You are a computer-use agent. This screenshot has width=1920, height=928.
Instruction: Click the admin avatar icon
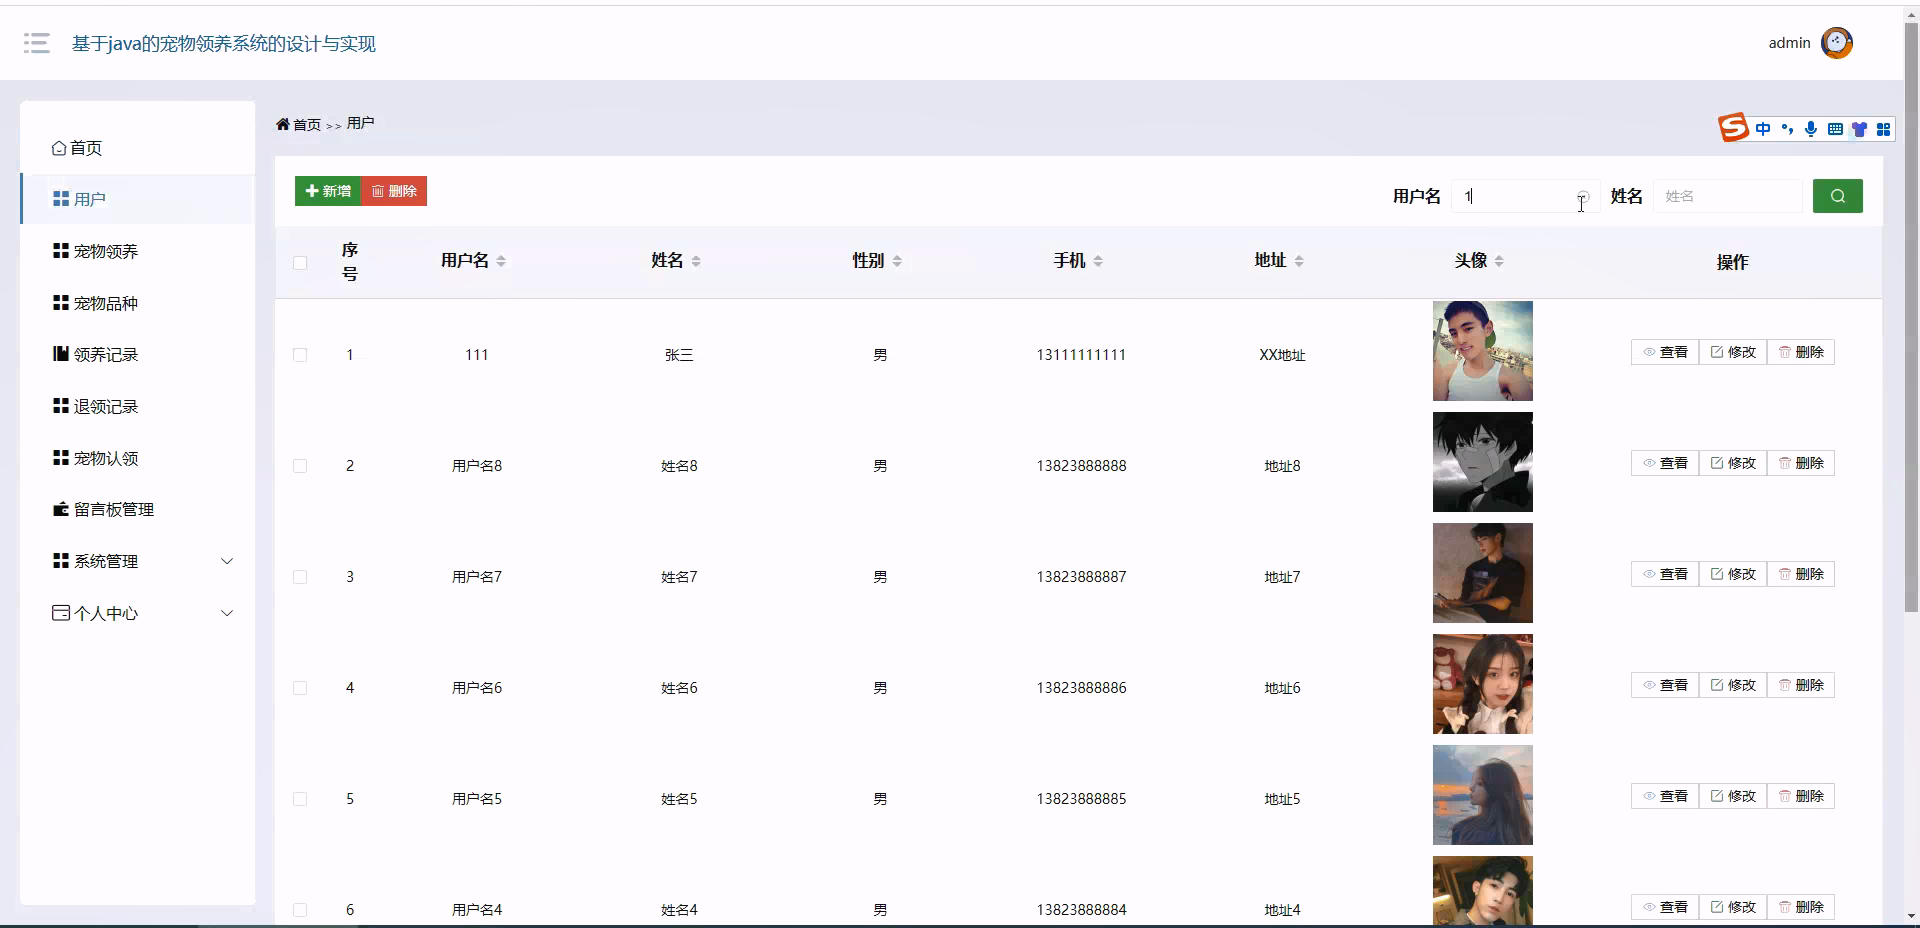pyautogui.click(x=1836, y=43)
